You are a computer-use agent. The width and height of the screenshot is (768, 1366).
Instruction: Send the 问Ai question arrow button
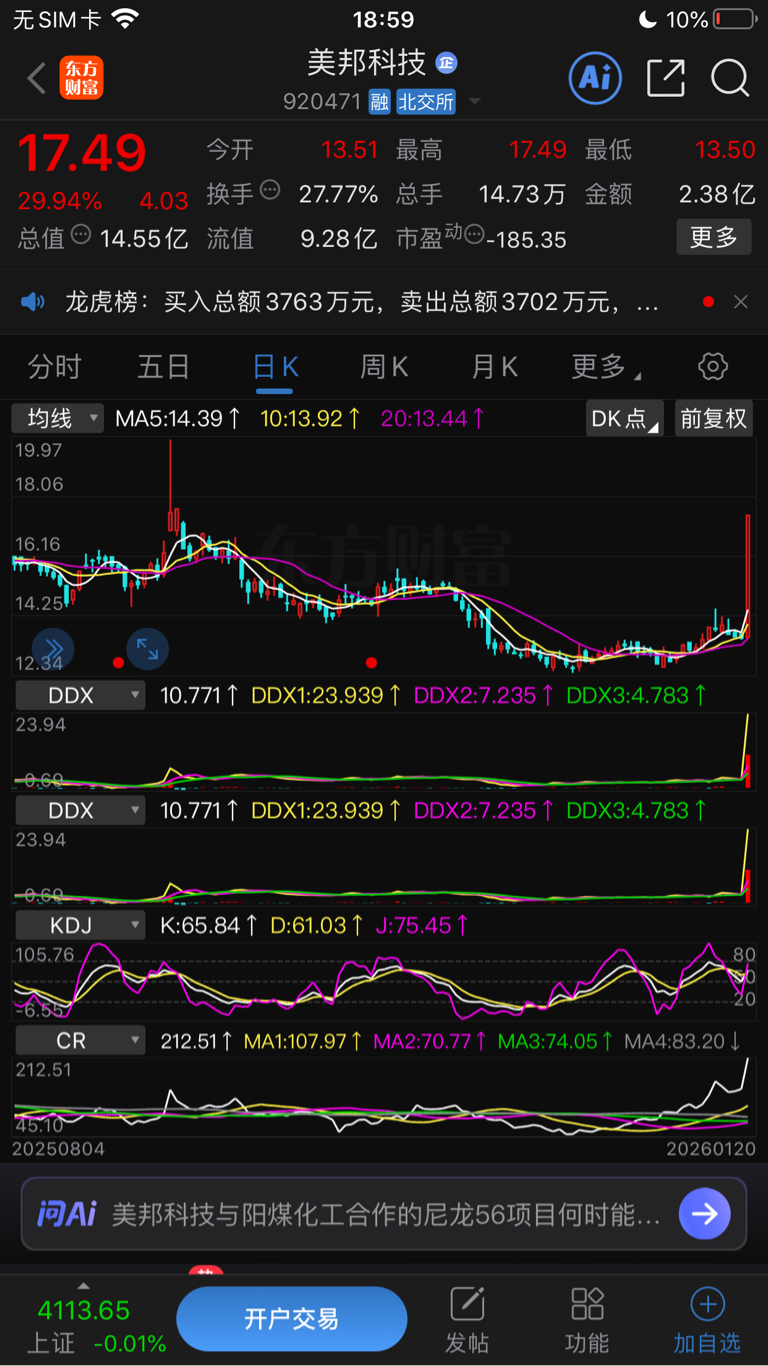click(x=705, y=1214)
